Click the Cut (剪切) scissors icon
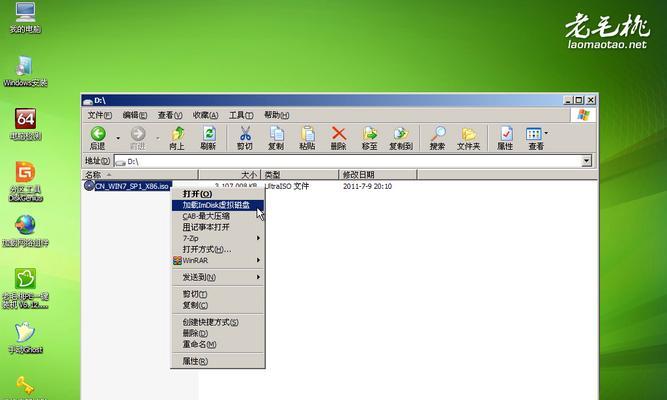 pyautogui.click(x=245, y=134)
